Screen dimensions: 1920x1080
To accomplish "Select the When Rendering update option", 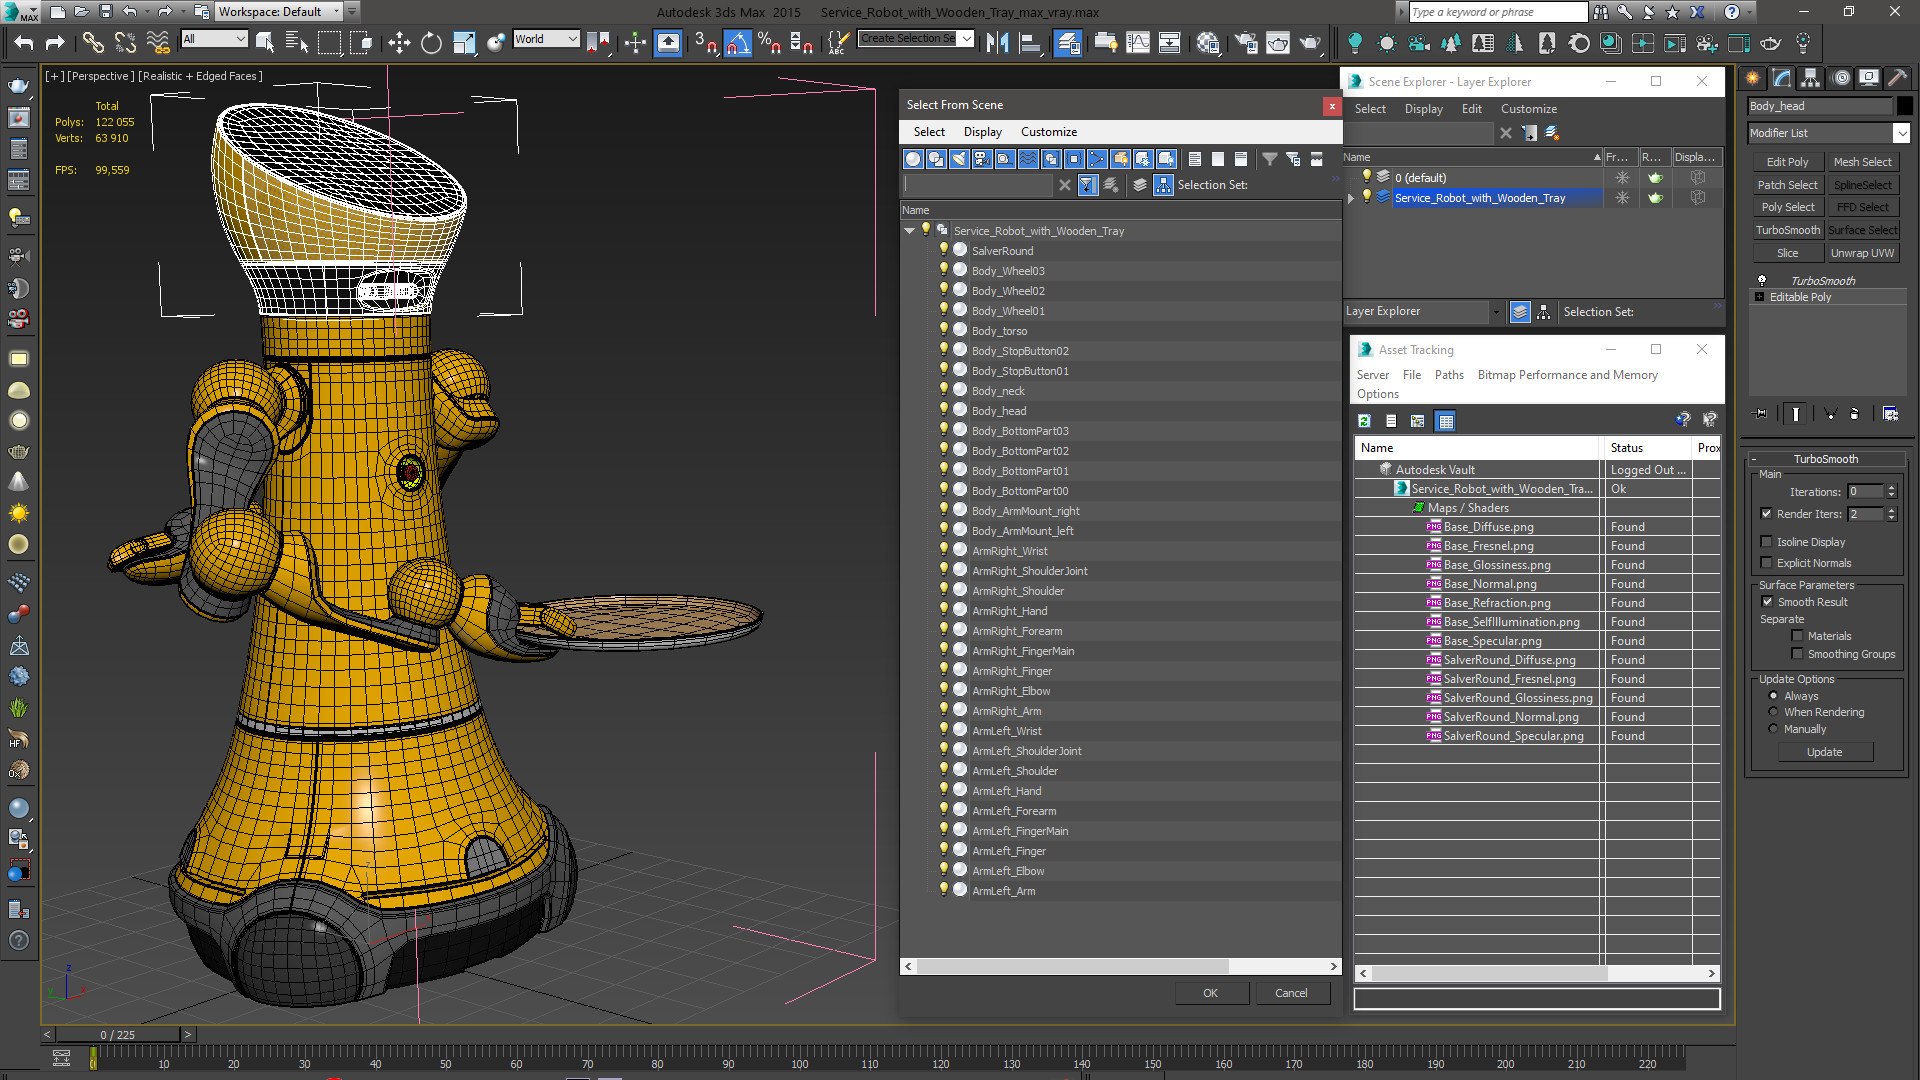I will pos(1773,712).
